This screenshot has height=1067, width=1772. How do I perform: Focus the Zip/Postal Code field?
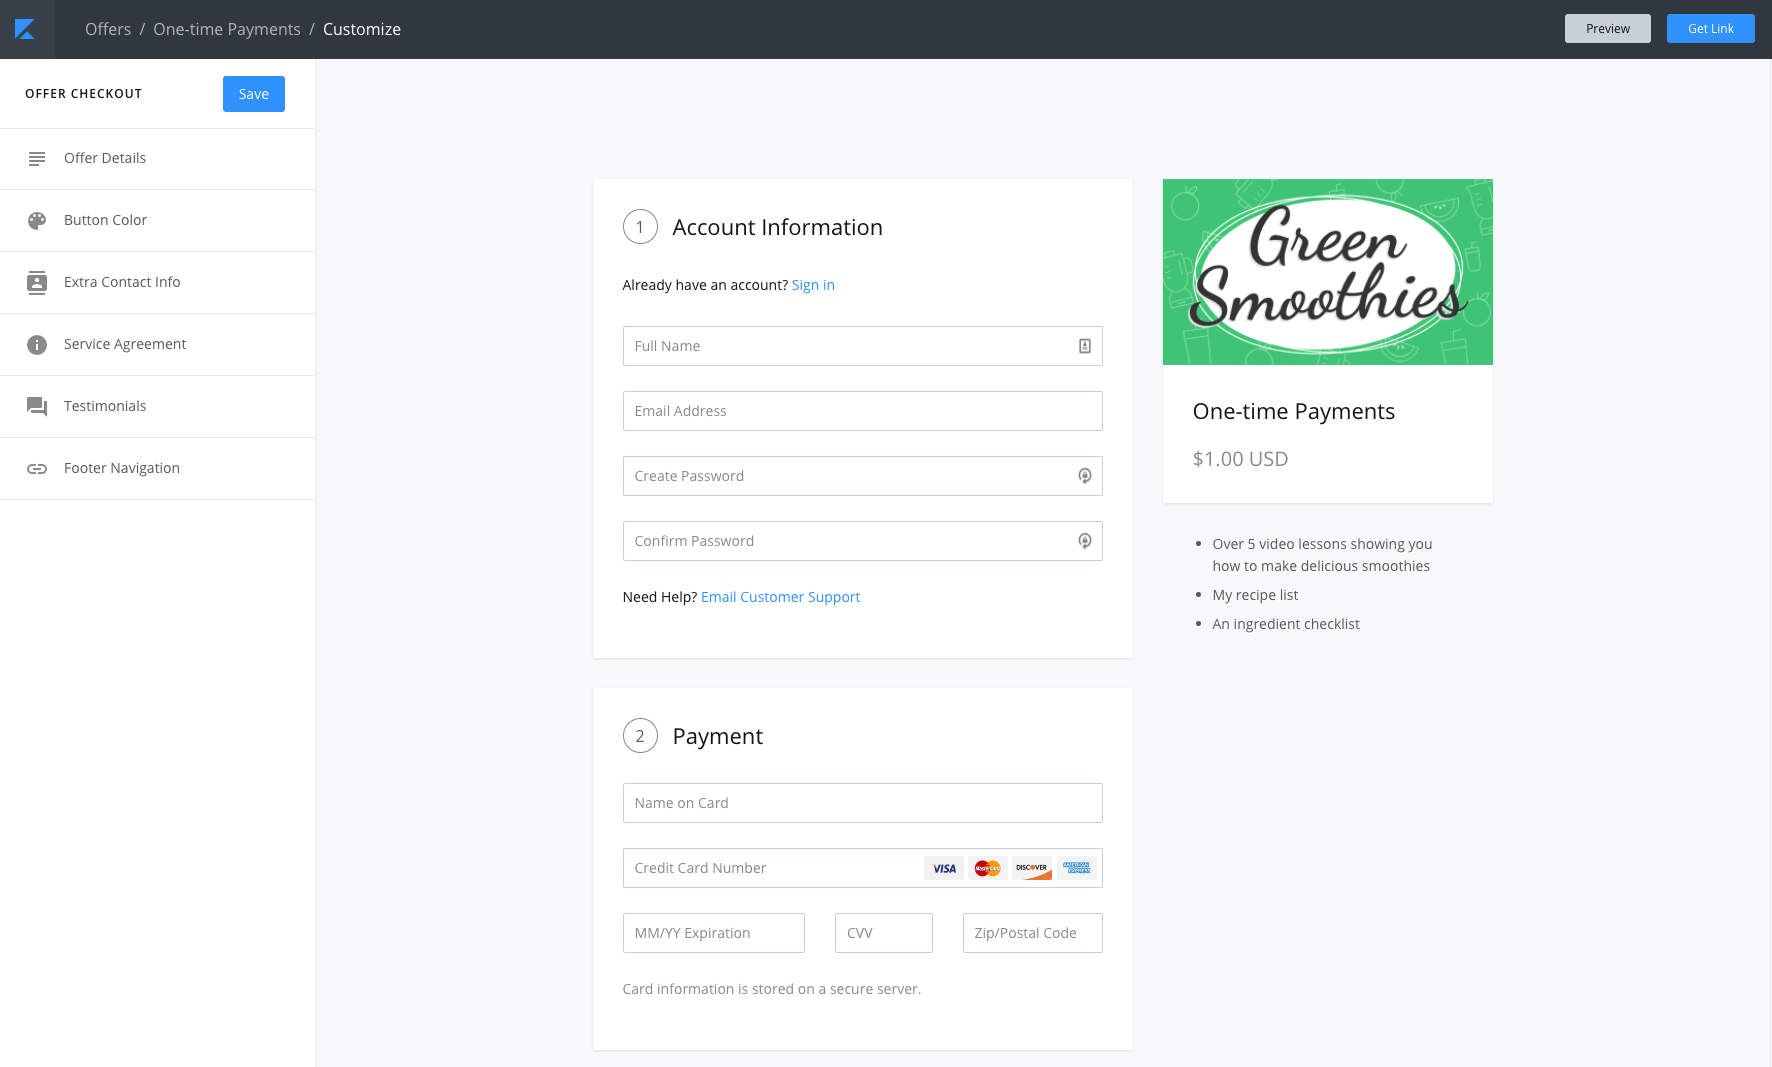[1033, 933]
